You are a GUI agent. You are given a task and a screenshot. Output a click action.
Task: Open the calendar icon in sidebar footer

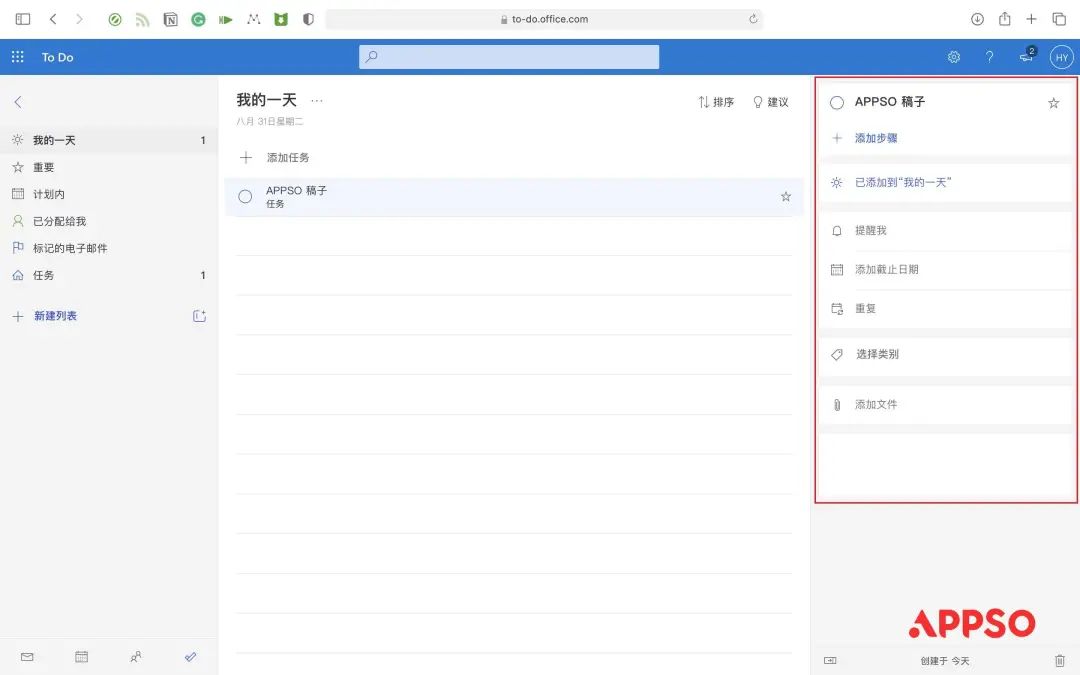pyautogui.click(x=82, y=657)
